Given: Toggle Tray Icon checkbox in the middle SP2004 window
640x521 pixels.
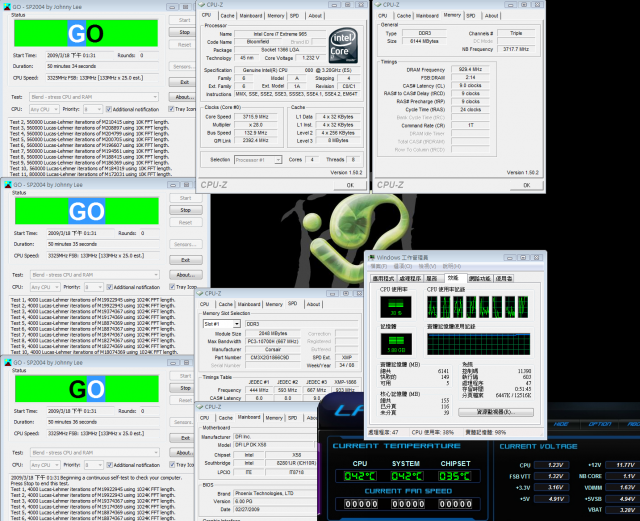Looking at the screenshot, I should 172,287.
